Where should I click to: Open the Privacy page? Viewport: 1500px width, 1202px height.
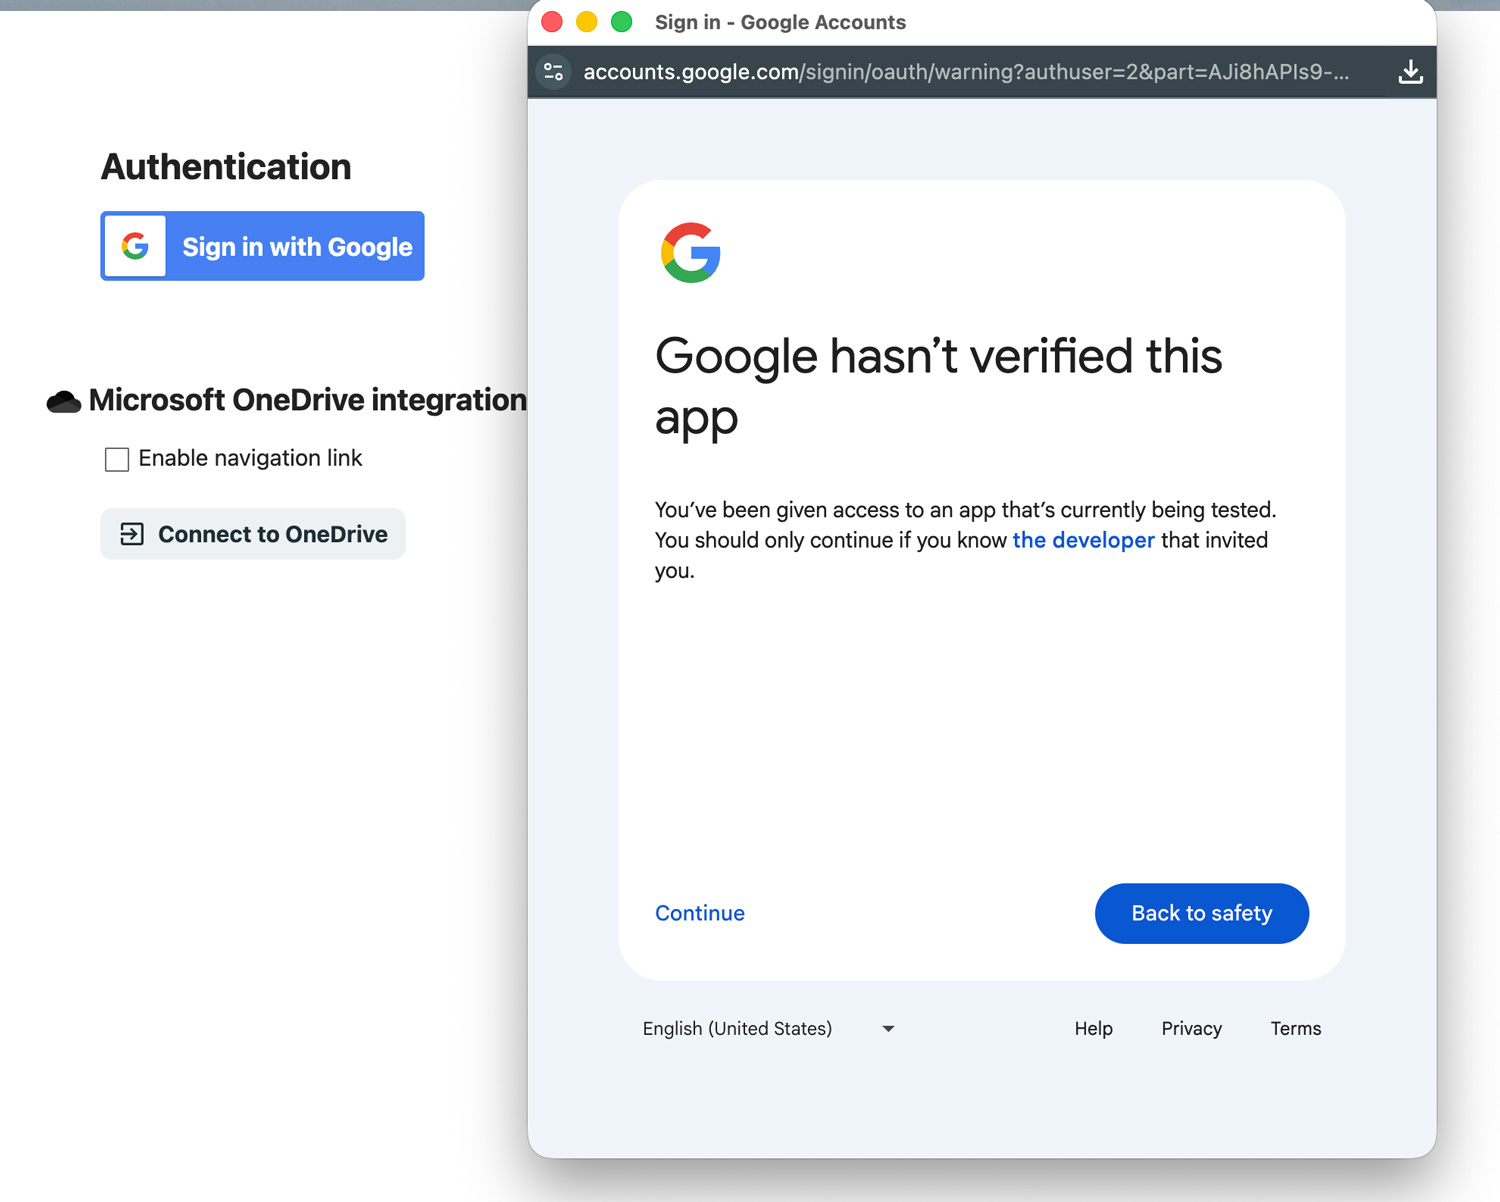point(1190,1028)
